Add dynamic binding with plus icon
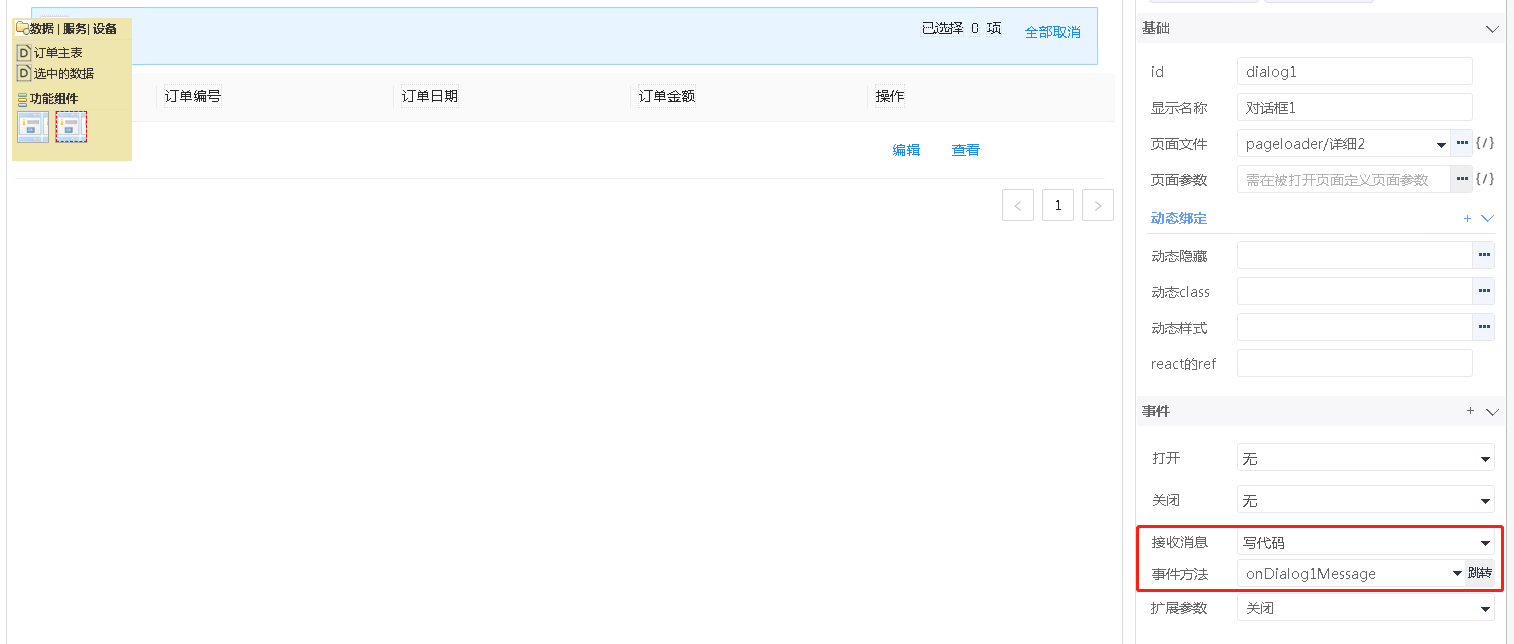1514x644 pixels. pos(1468,218)
